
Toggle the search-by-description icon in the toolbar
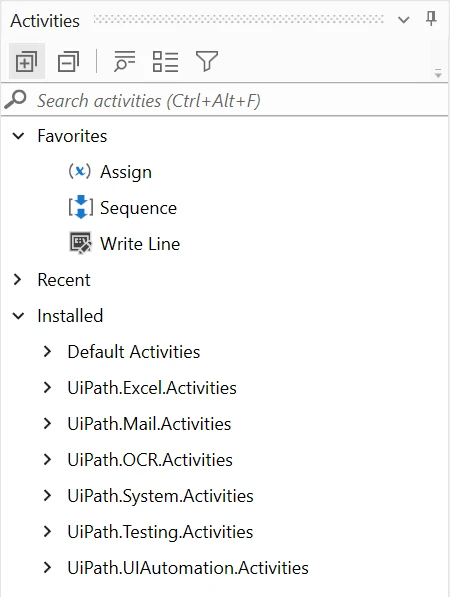[124, 61]
